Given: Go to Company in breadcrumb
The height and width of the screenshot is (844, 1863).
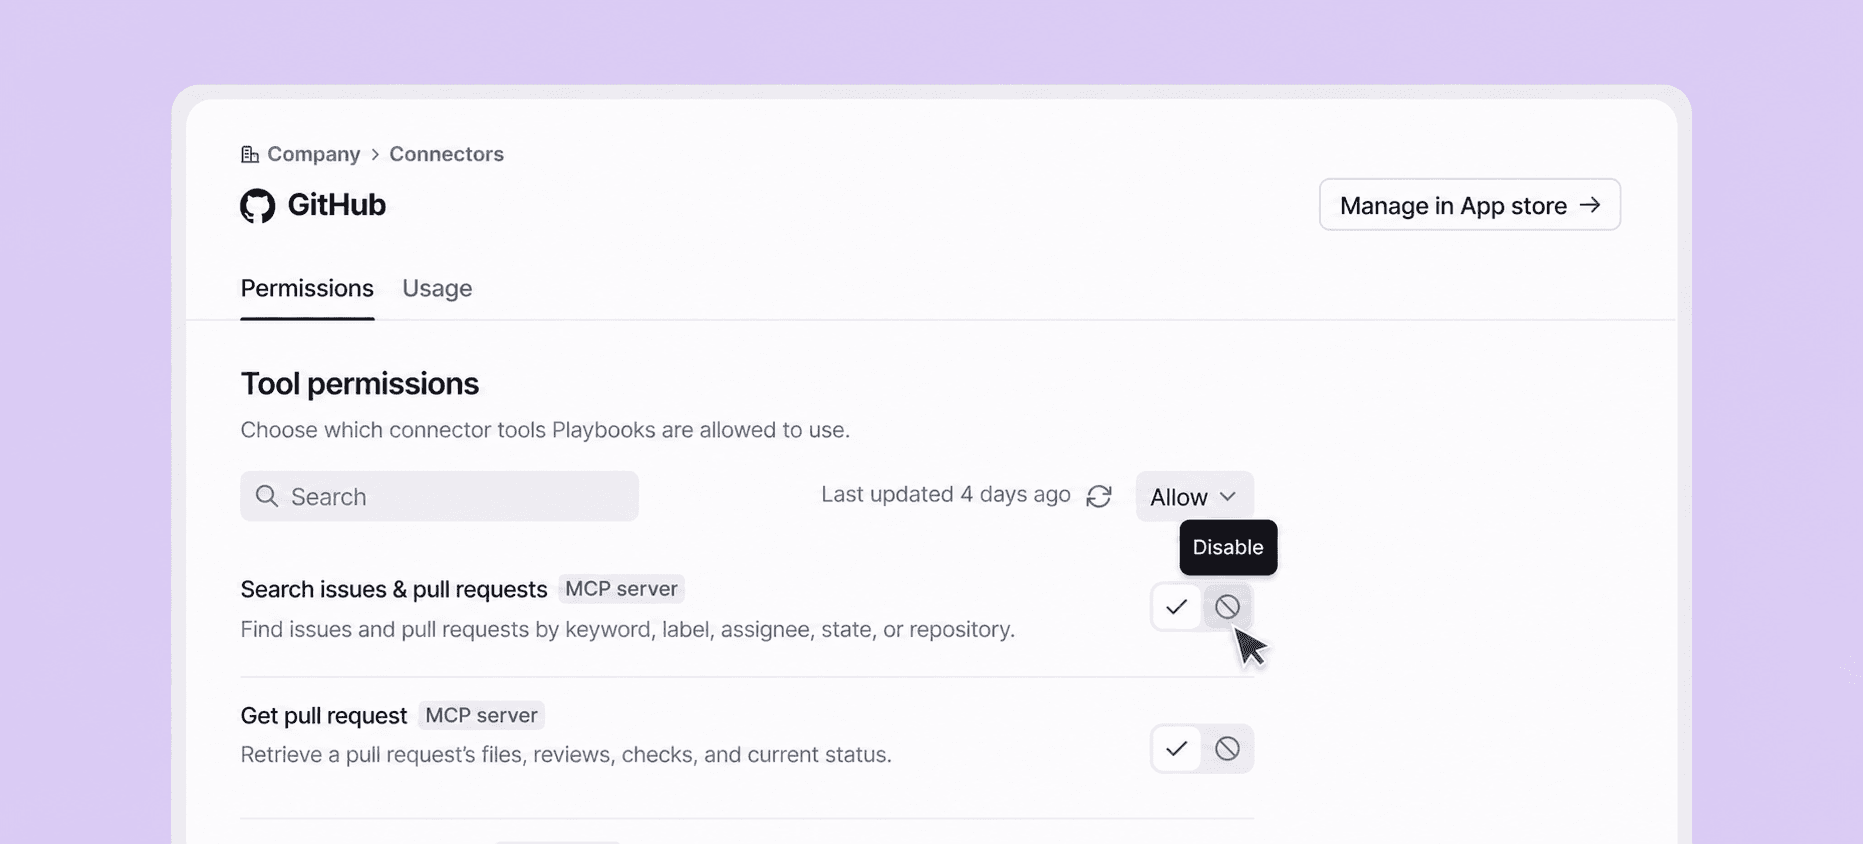Looking at the screenshot, I should (314, 154).
